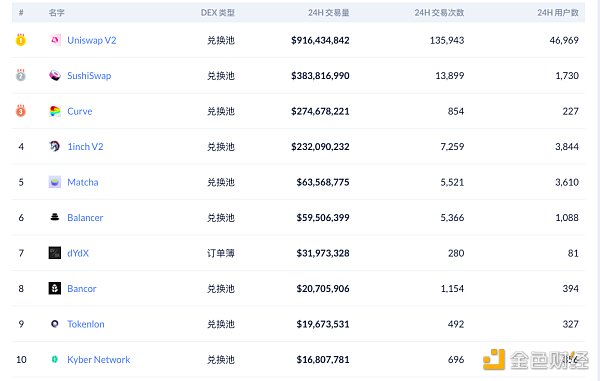This screenshot has width=600, height=381.
Task: Click the Matcha logo icon
Action: coord(55,182)
